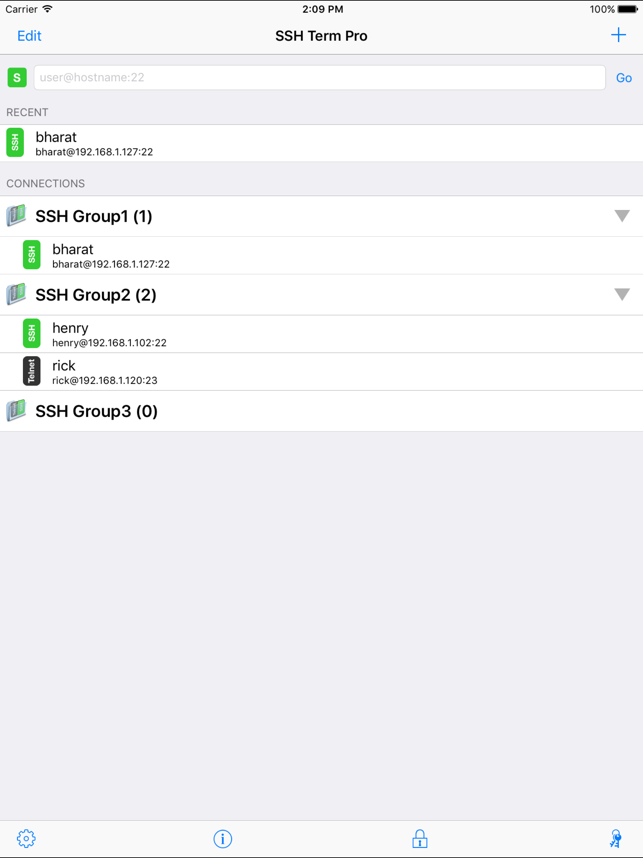Connect to bharat under SSH Group1
The width and height of the screenshot is (643, 858).
click(321, 256)
